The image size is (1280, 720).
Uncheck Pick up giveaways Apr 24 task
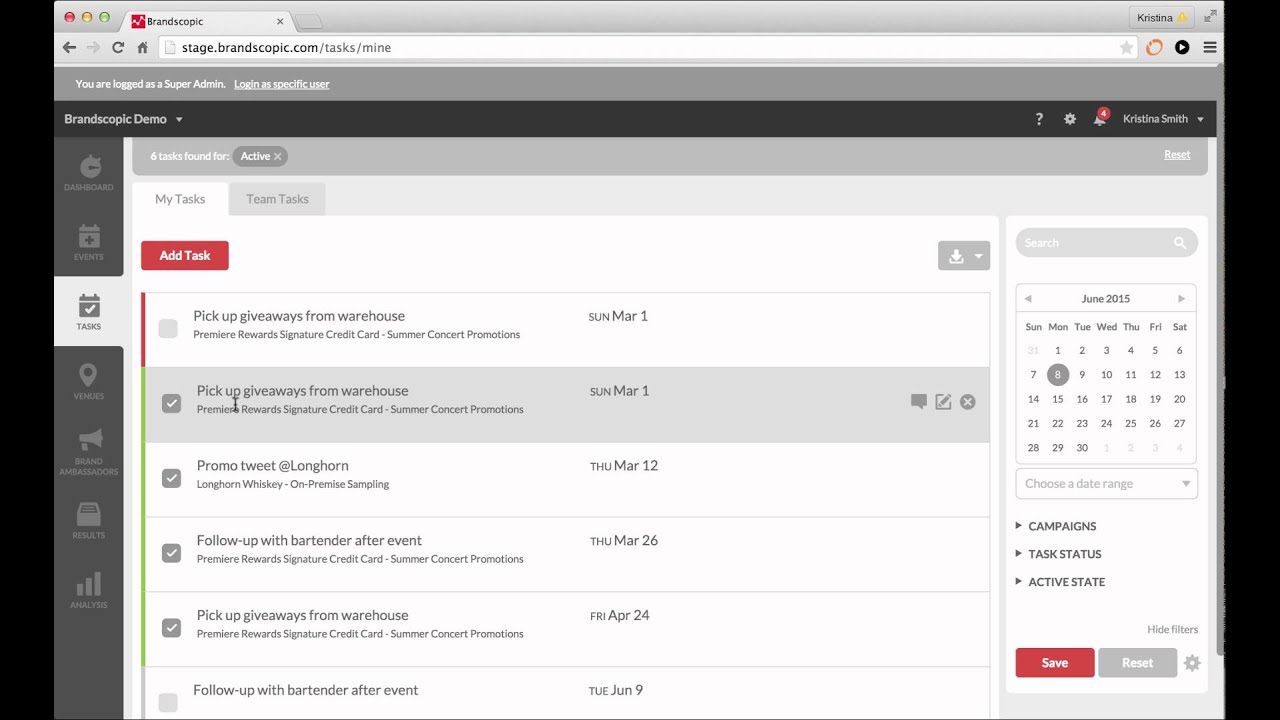click(x=171, y=628)
